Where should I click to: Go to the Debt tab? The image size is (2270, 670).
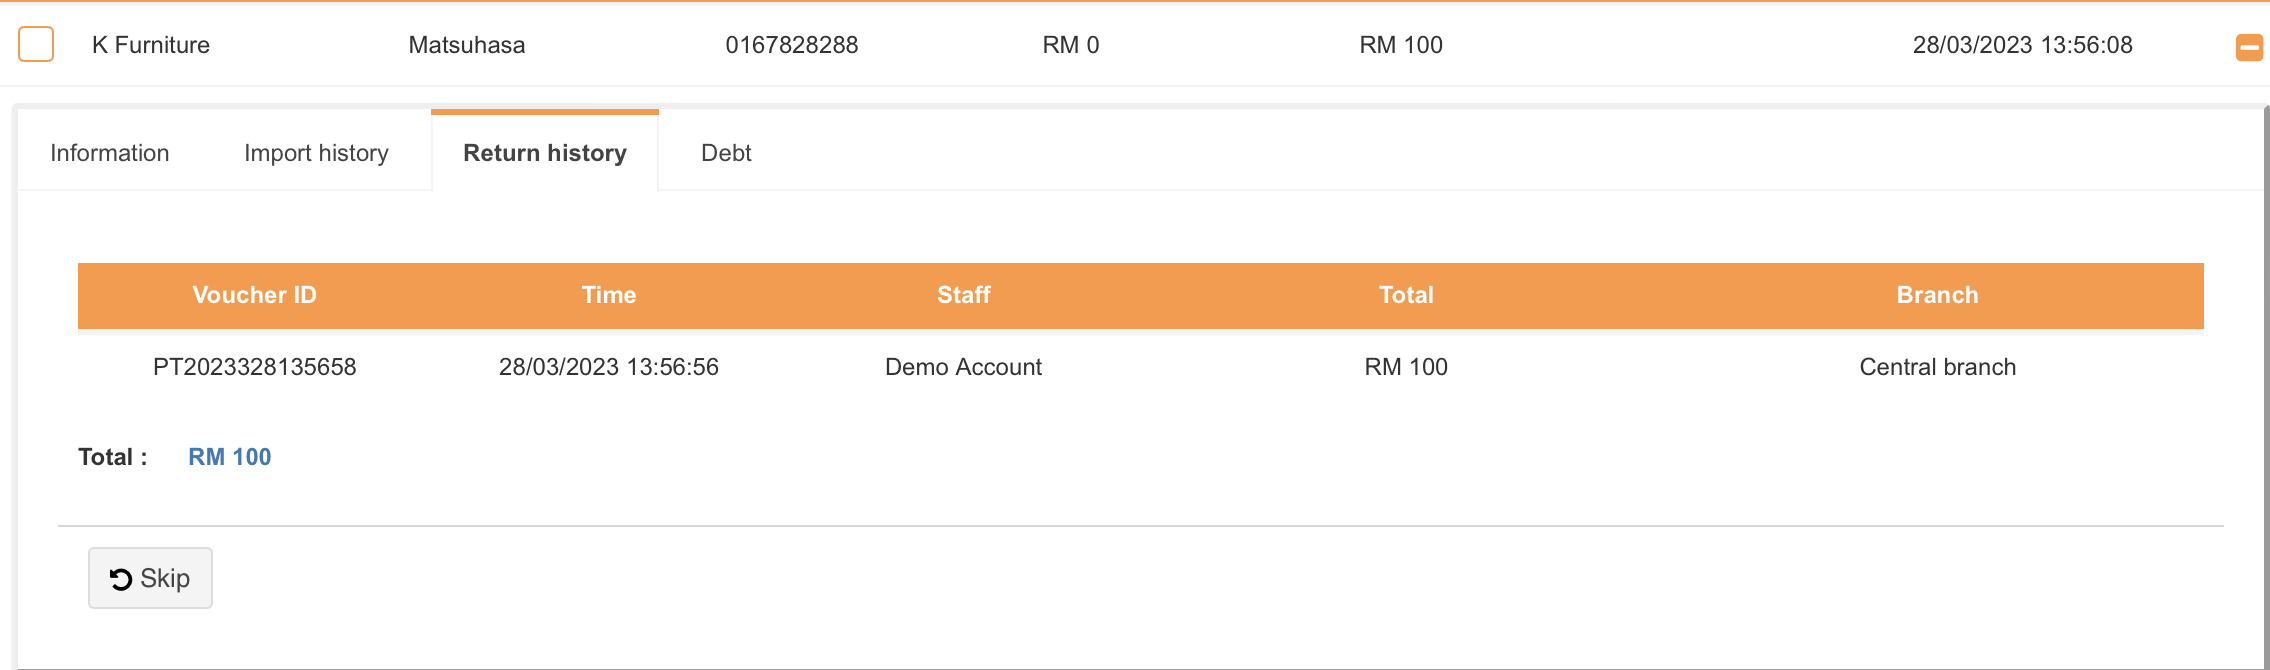726,153
